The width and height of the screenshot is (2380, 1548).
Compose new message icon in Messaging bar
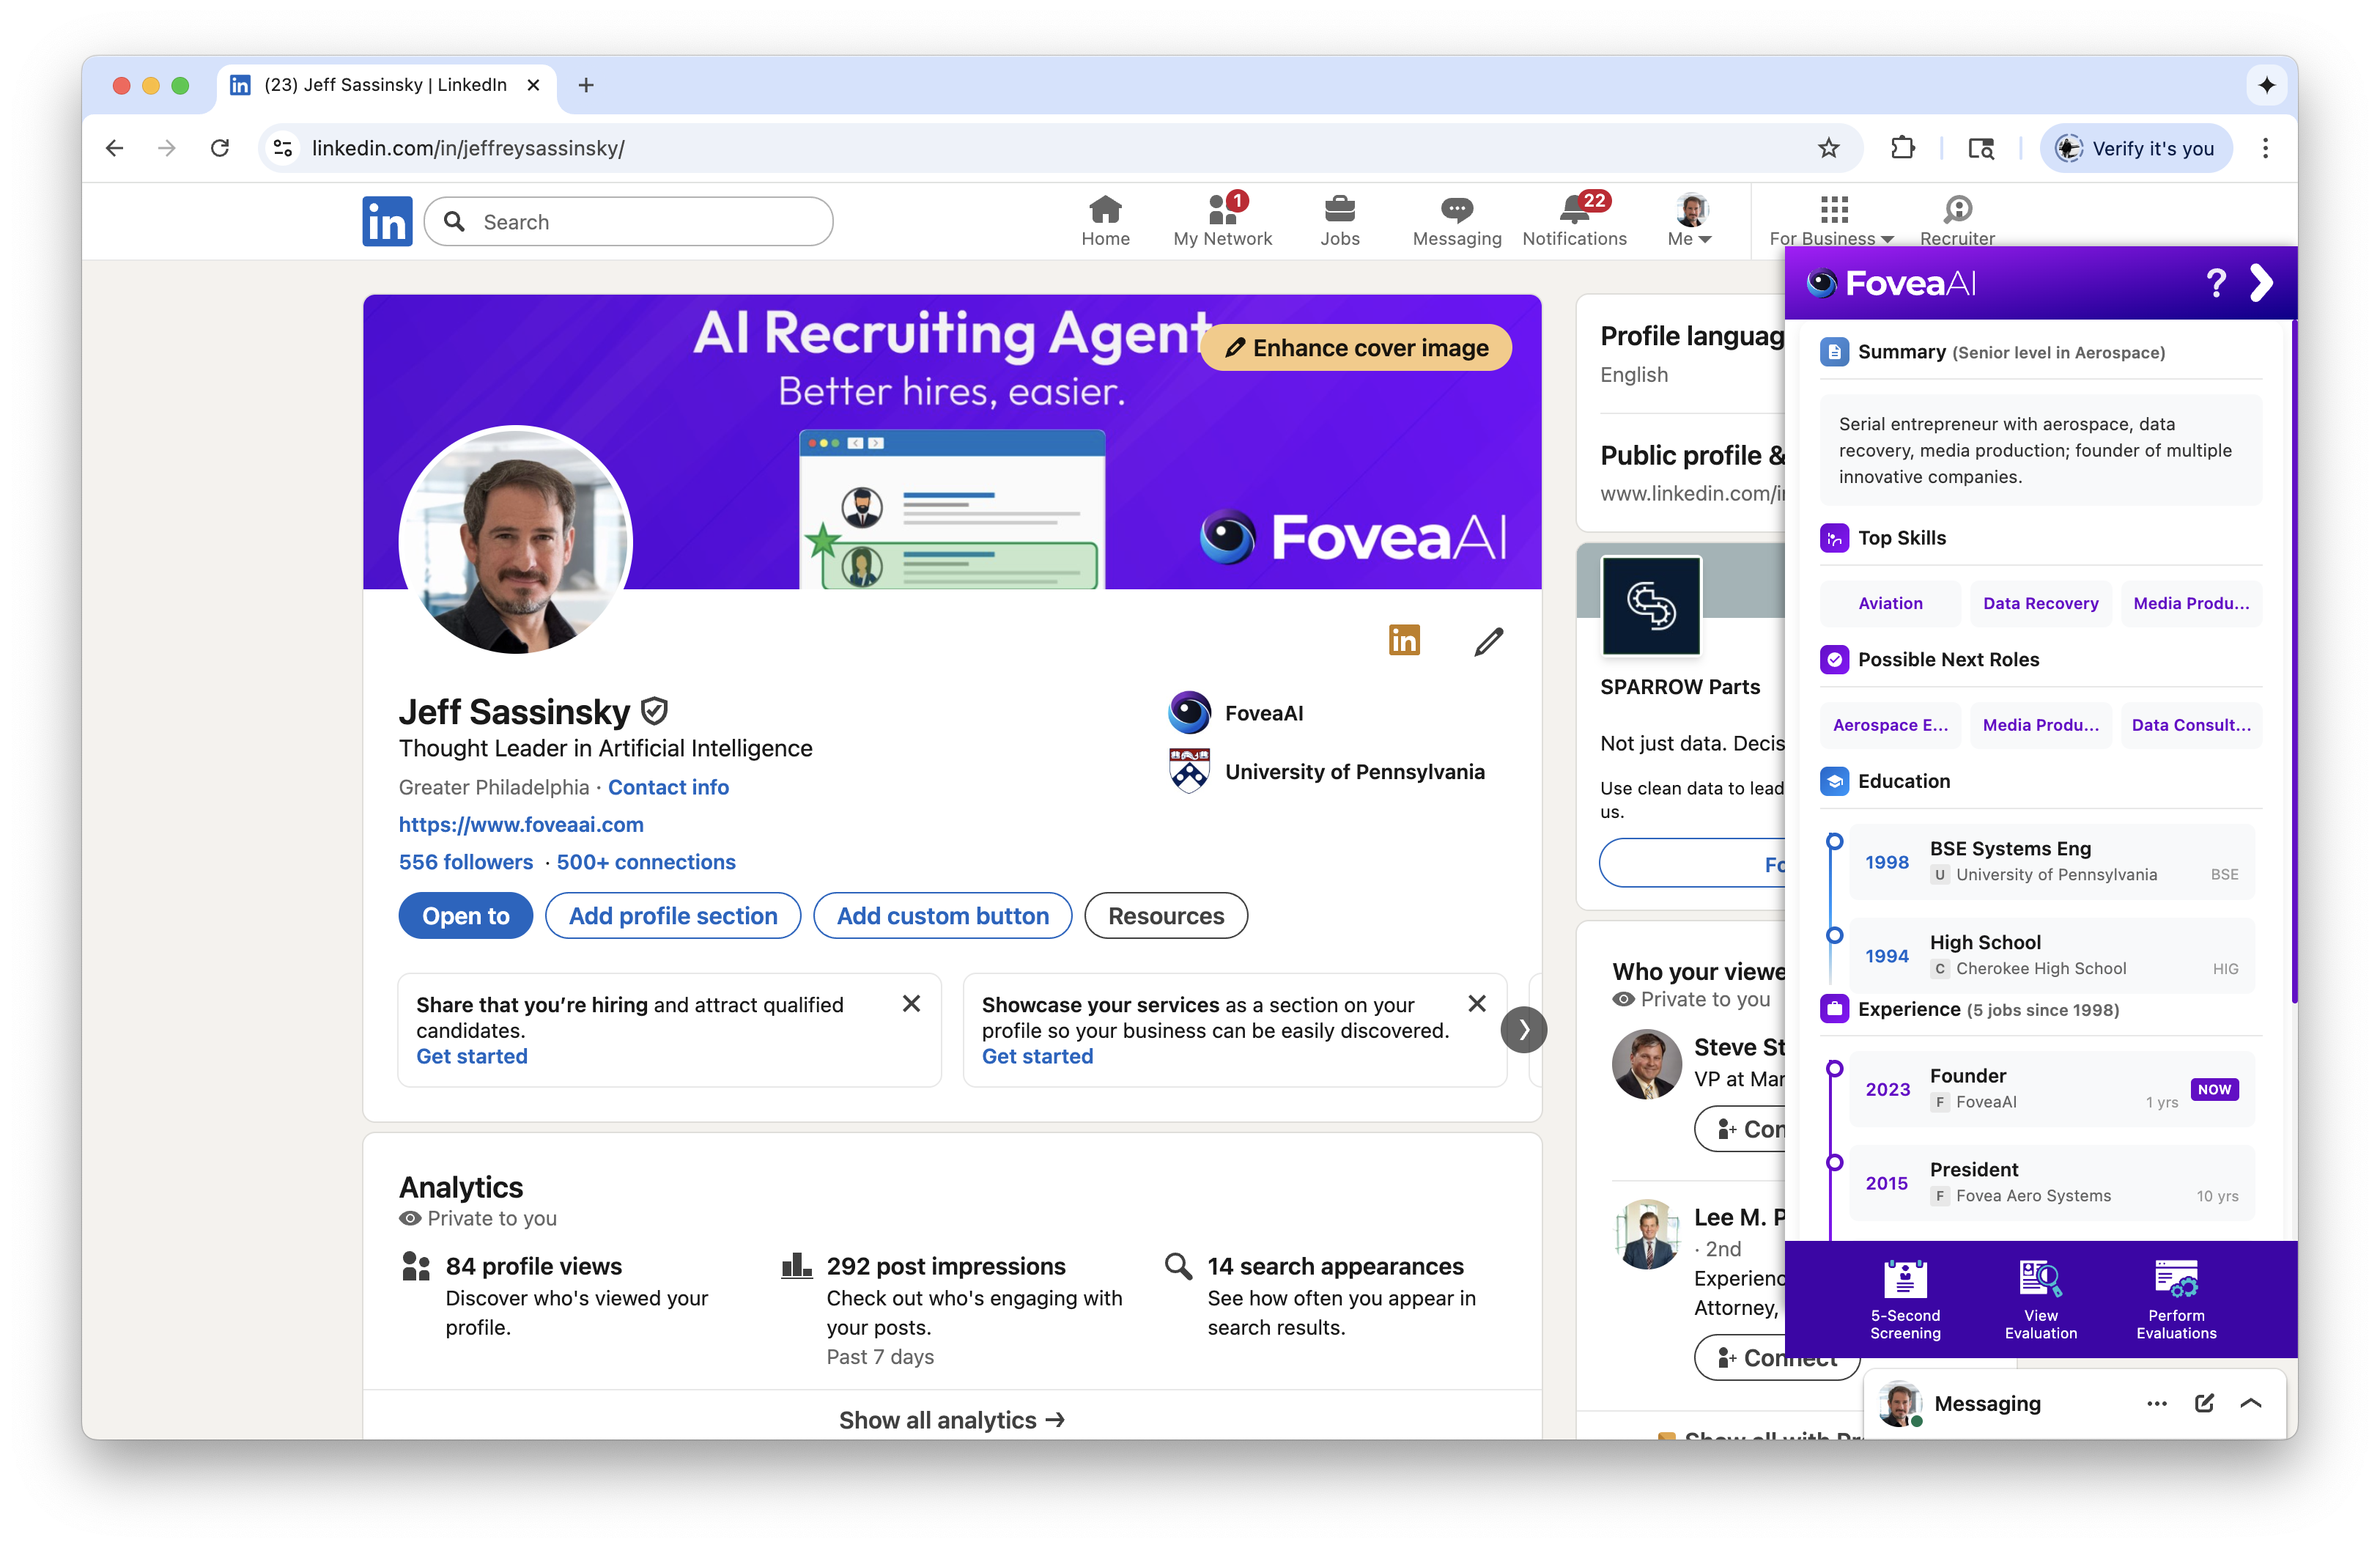(x=2204, y=1403)
